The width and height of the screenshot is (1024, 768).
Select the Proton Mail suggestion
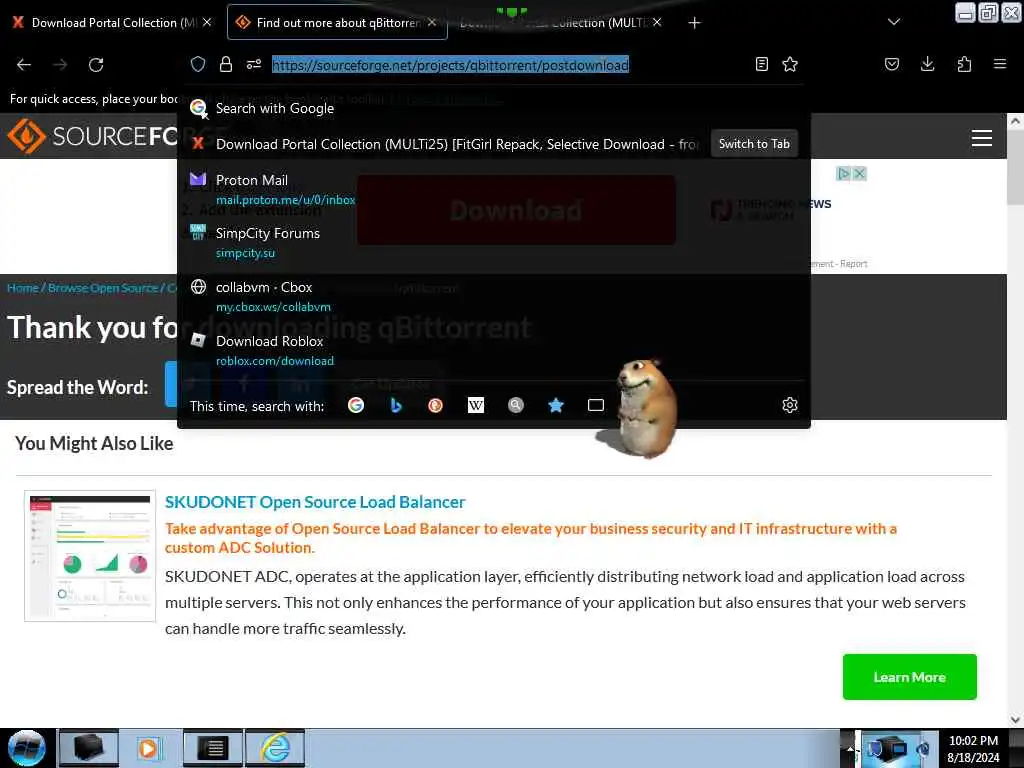(493, 189)
